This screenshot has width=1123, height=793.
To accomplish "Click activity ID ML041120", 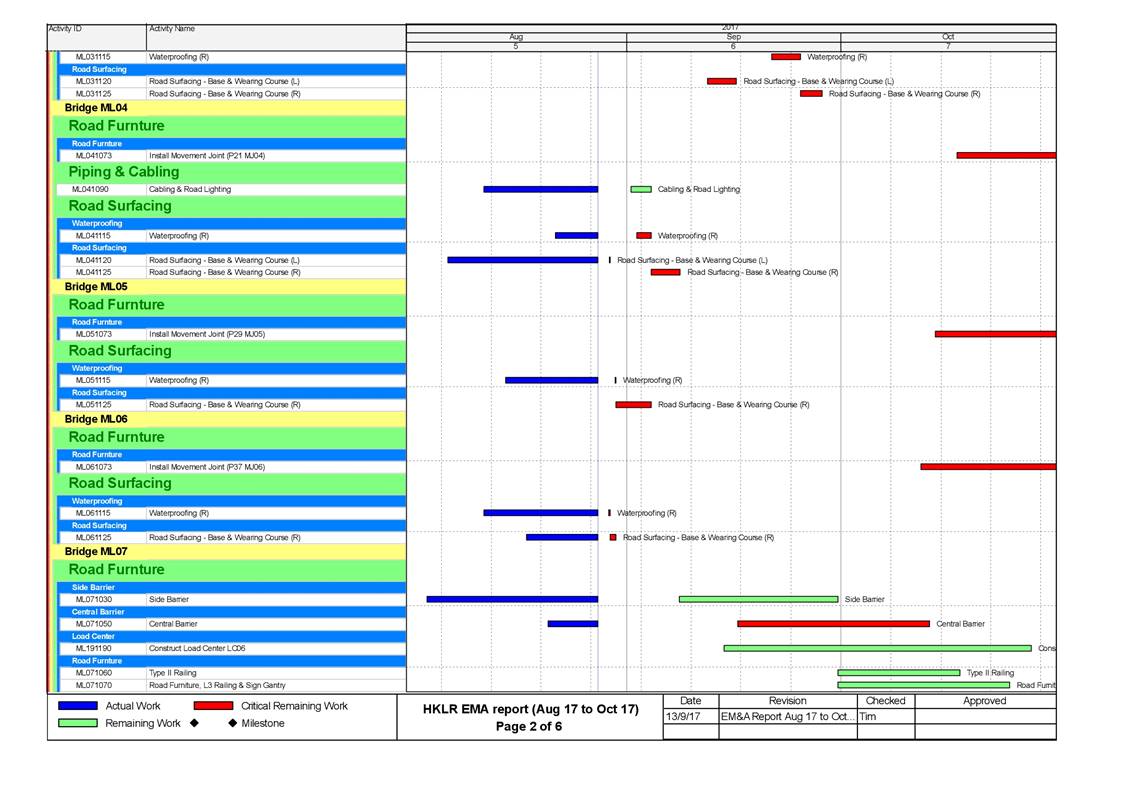I will click(93, 260).
